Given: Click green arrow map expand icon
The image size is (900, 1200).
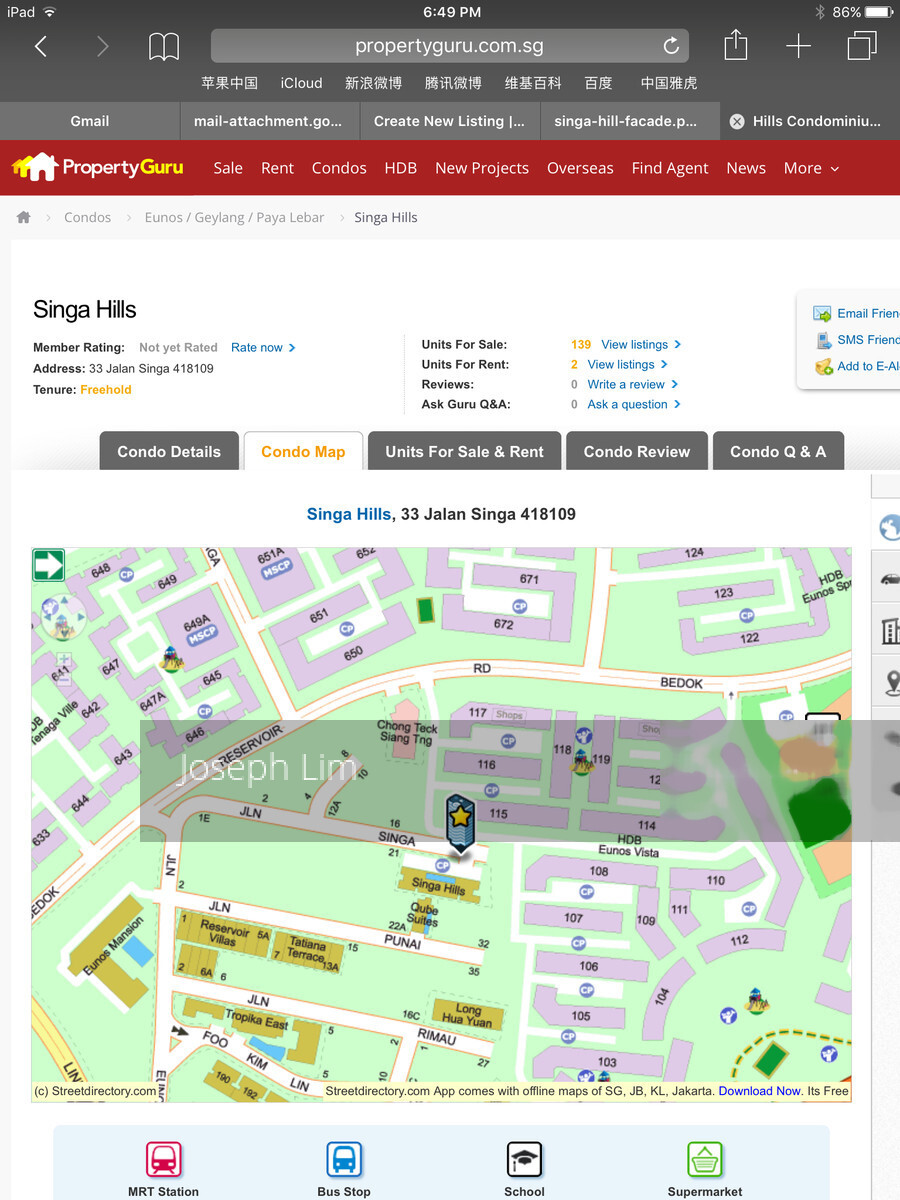Looking at the screenshot, I should 48,565.
